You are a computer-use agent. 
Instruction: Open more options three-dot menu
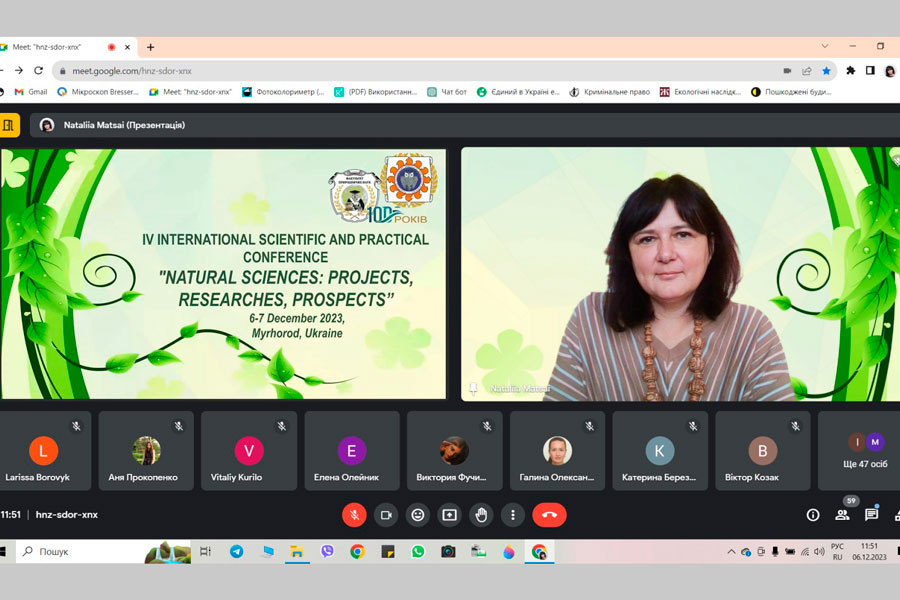(513, 515)
